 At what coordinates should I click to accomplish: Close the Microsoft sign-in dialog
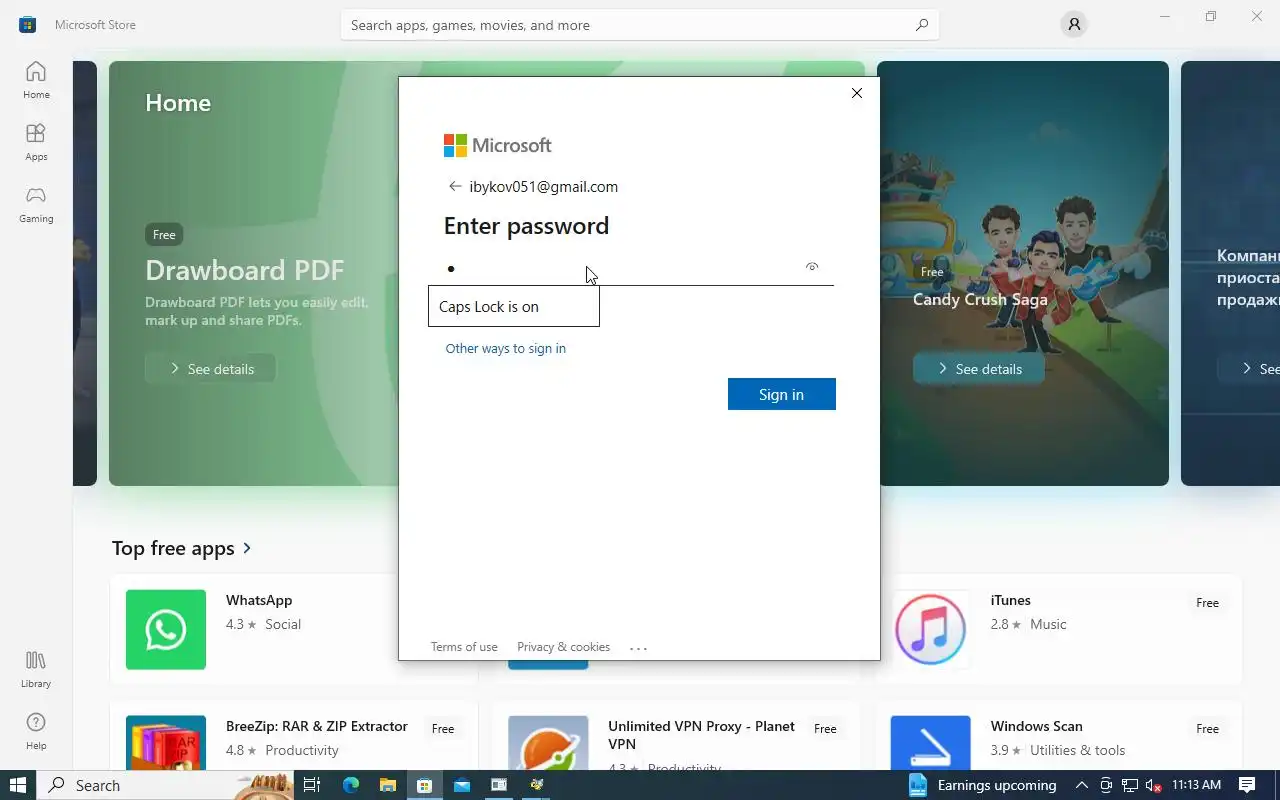pyautogui.click(x=856, y=93)
